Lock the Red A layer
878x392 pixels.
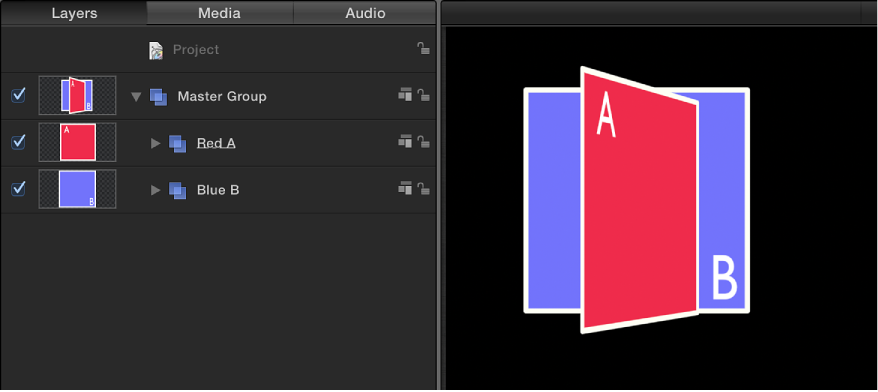tap(424, 142)
